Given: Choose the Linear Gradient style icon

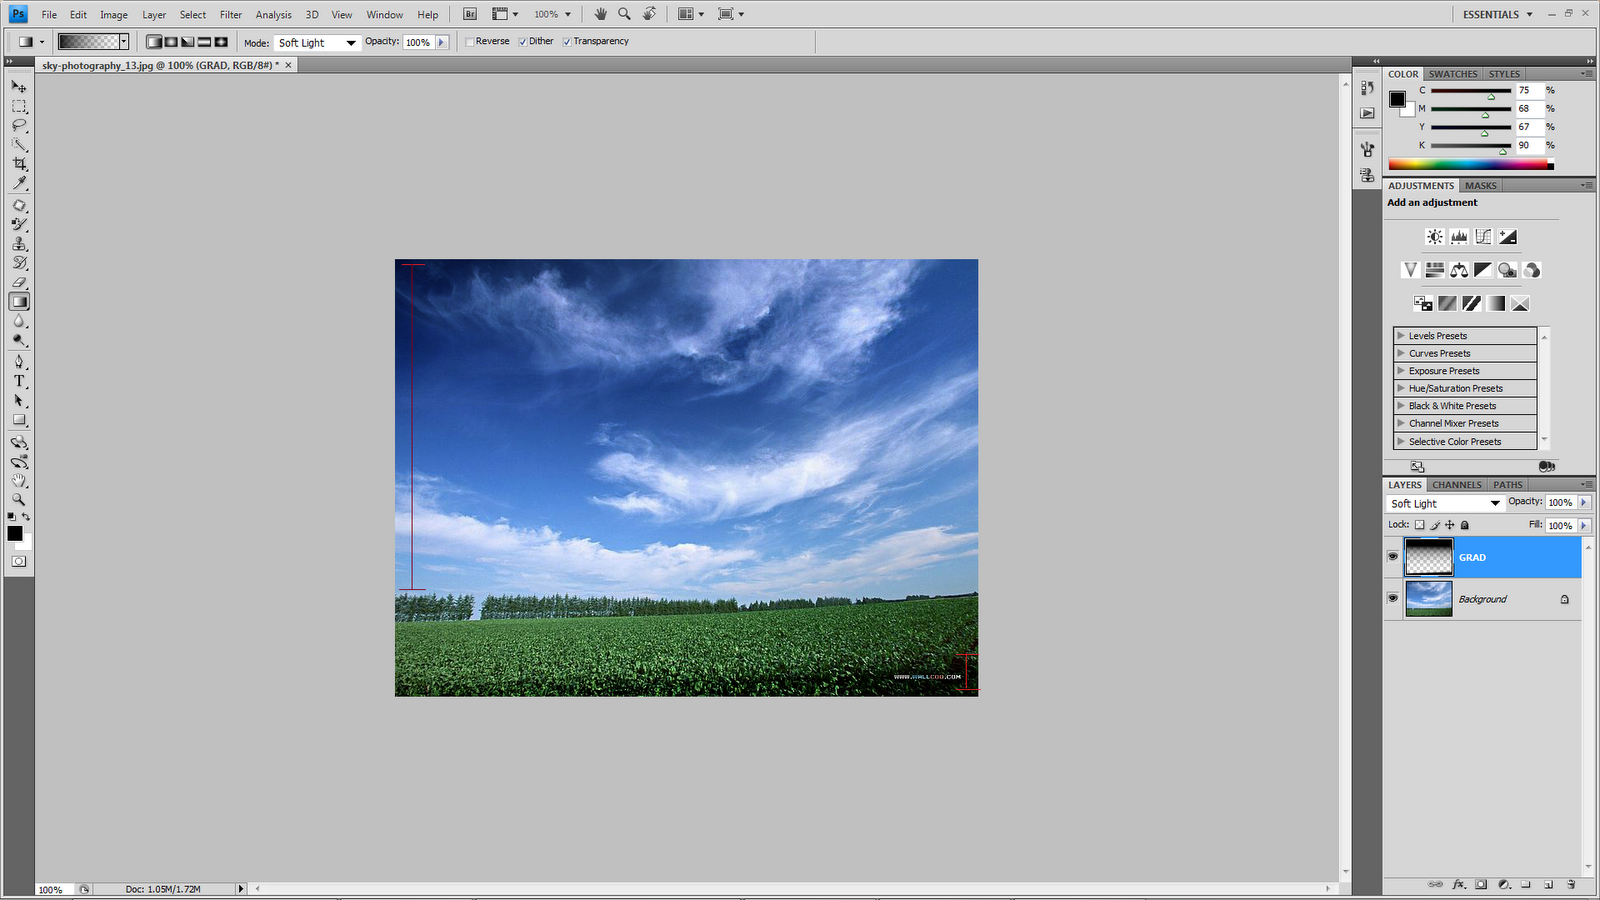Looking at the screenshot, I should coord(154,42).
